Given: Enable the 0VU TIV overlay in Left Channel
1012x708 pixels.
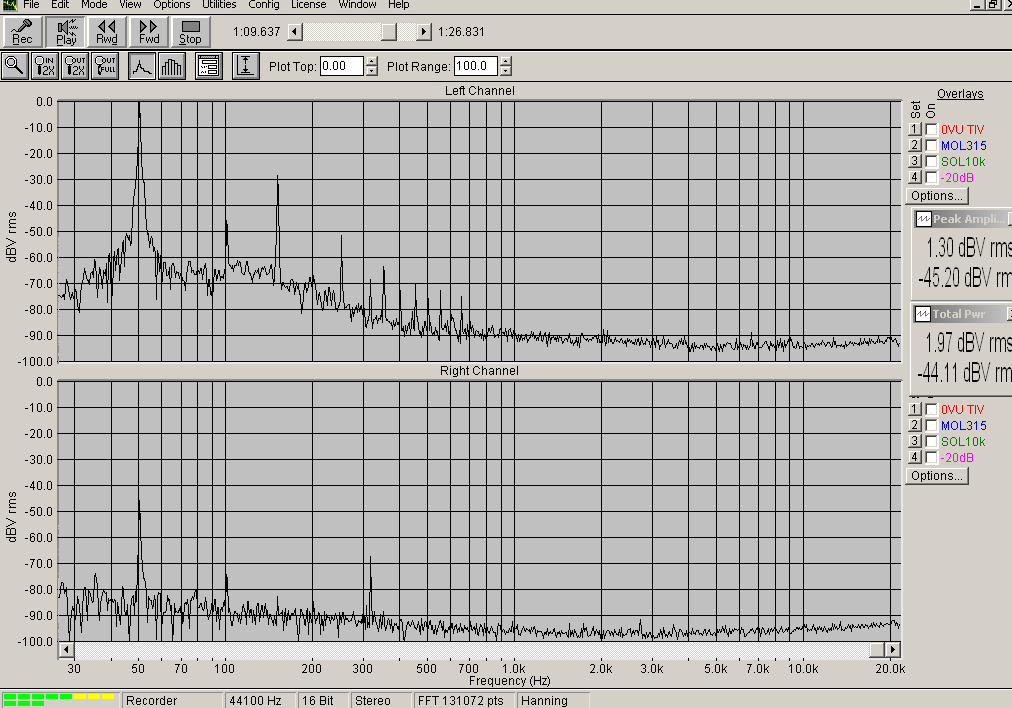Looking at the screenshot, I should [931, 130].
